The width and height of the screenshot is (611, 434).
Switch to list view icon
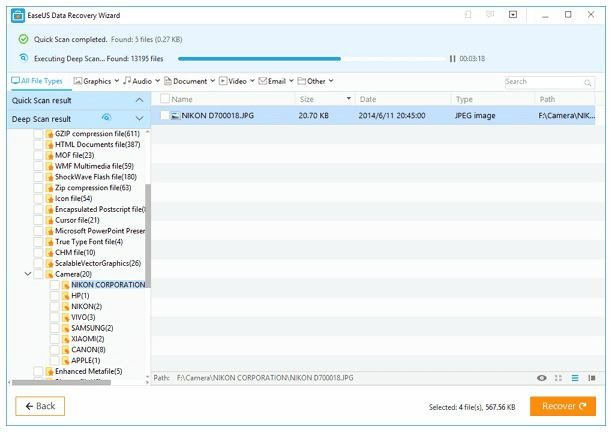[575, 378]
